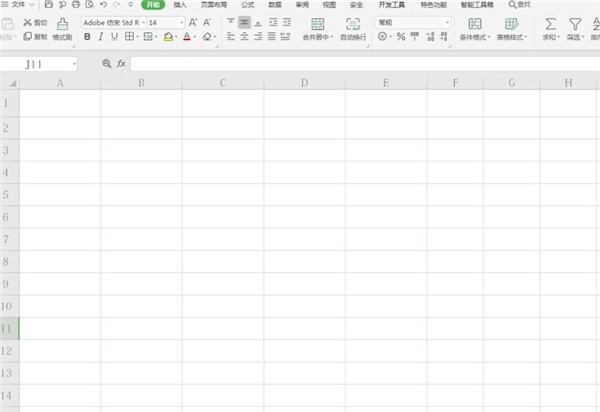The height and width of the screenshot is (412, 600).
Task: Click the AutoSum sigma icon
Action: coord(550,24)
